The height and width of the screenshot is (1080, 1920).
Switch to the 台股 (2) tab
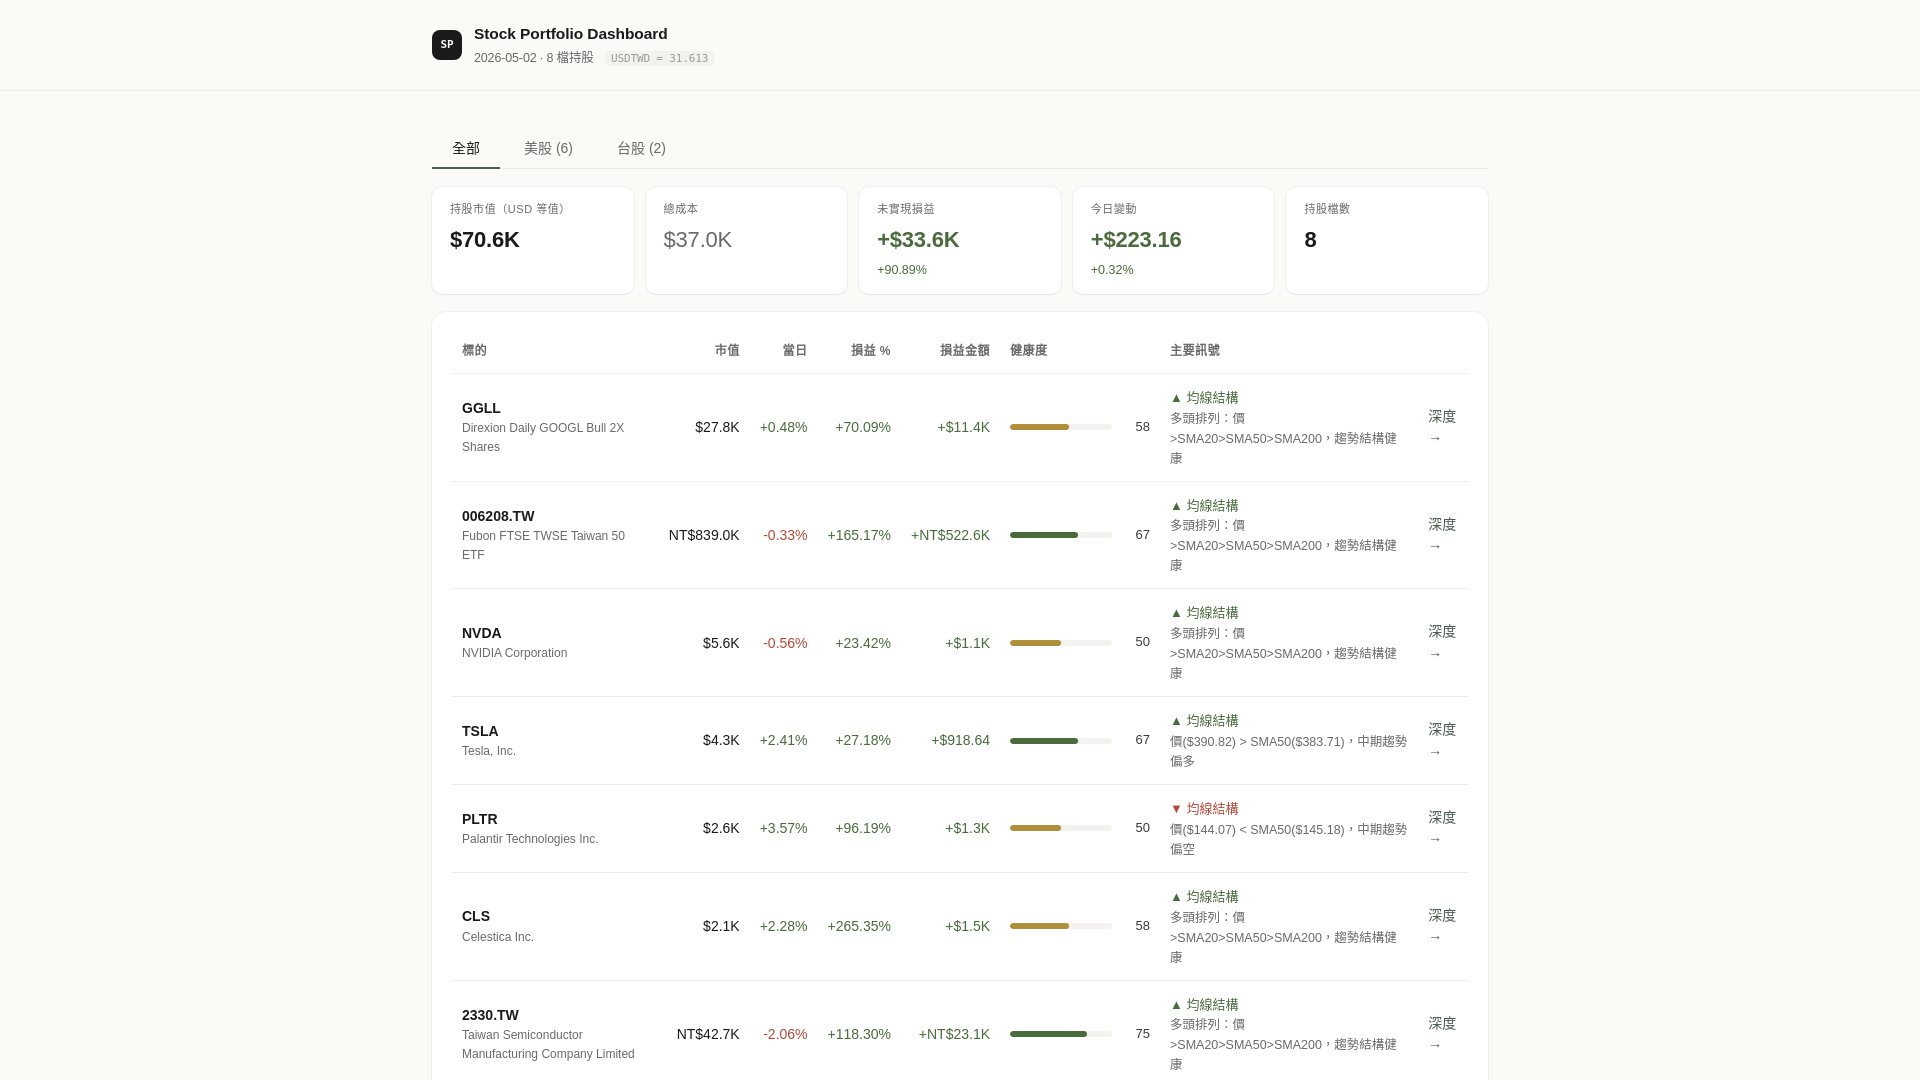(x=641, y=148)
